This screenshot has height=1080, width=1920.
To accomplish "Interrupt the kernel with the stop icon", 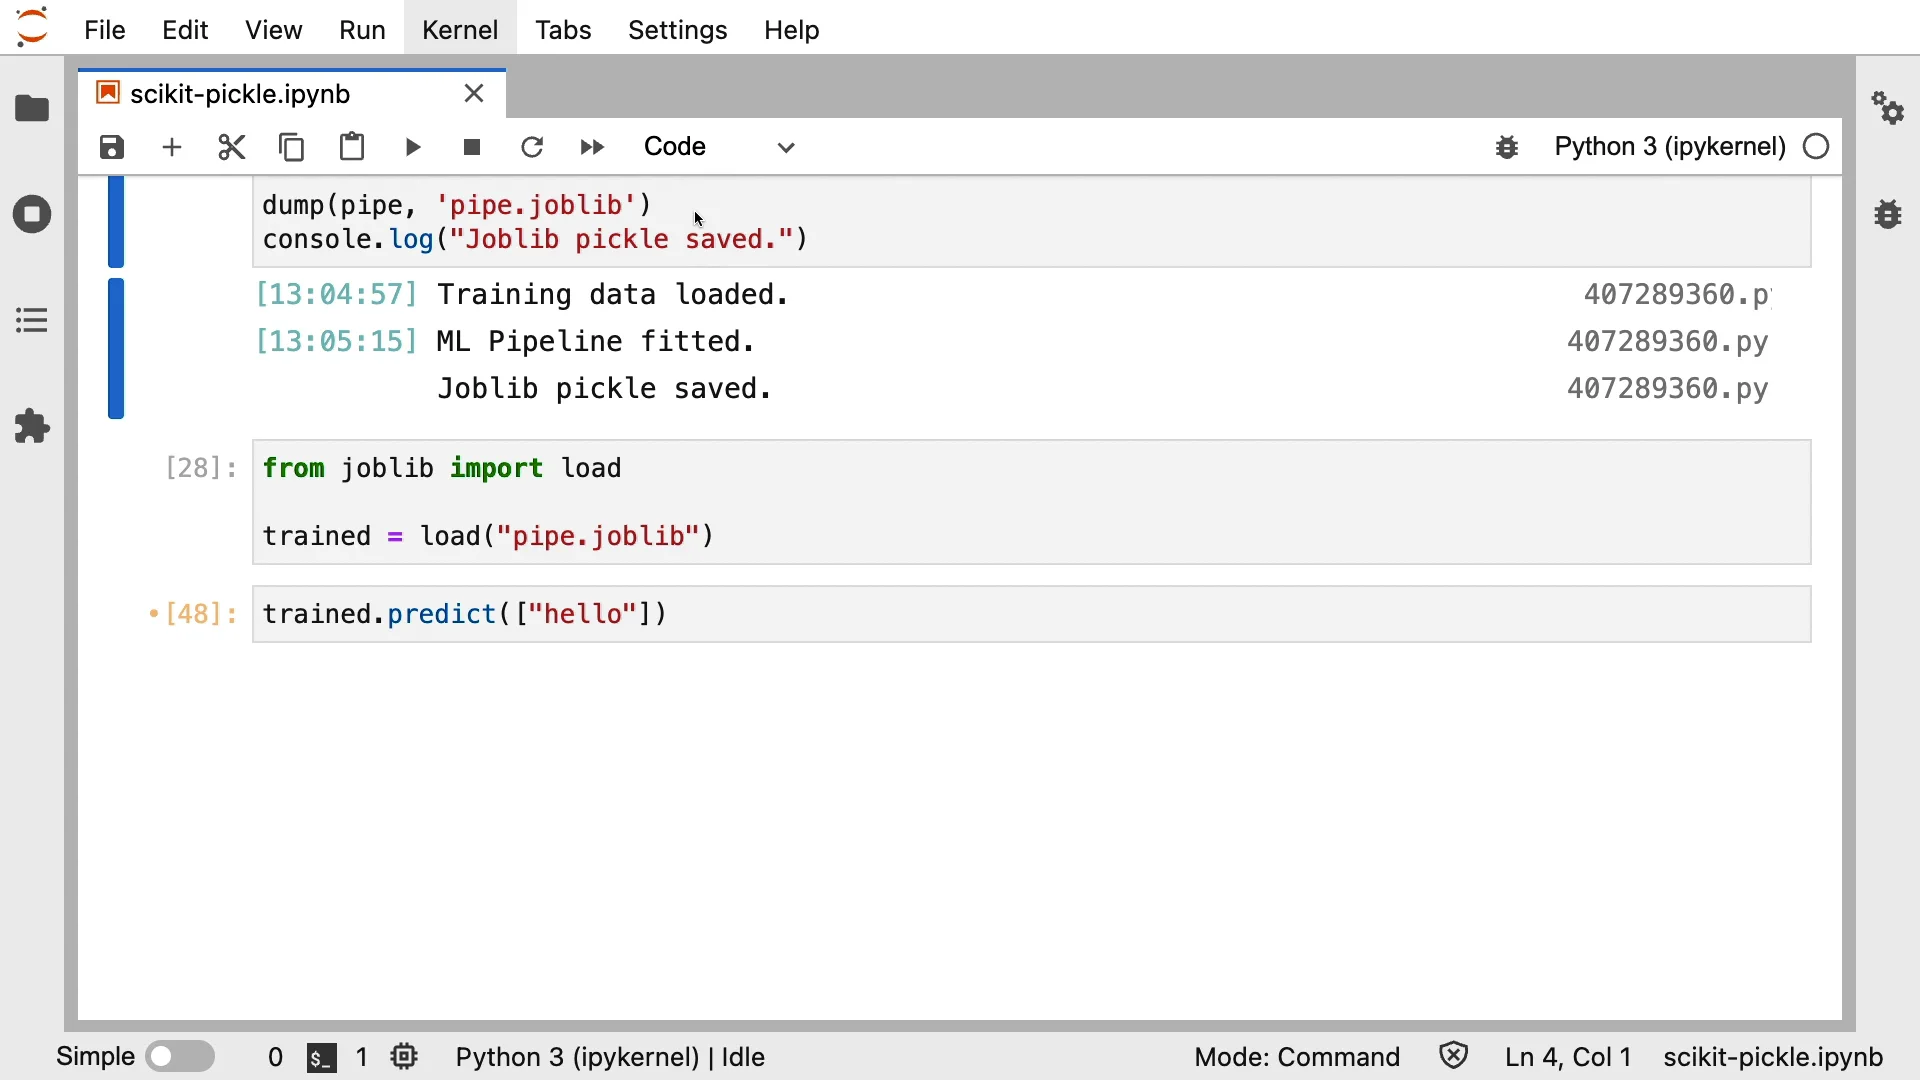I will point(473,148).
